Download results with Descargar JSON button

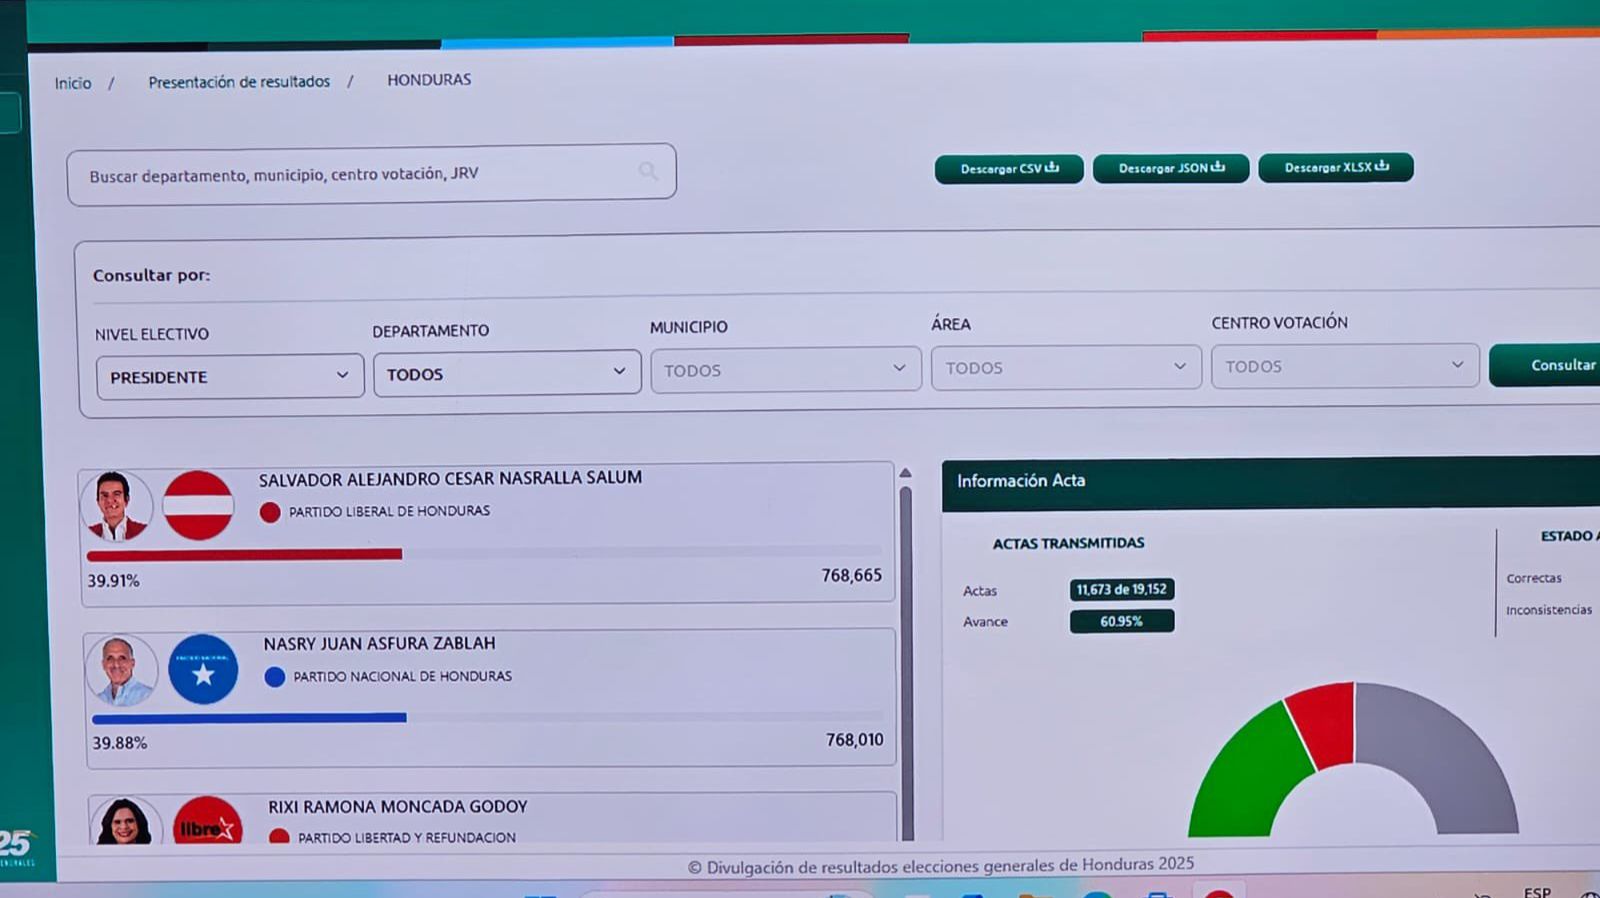[x=1170, y=168]
